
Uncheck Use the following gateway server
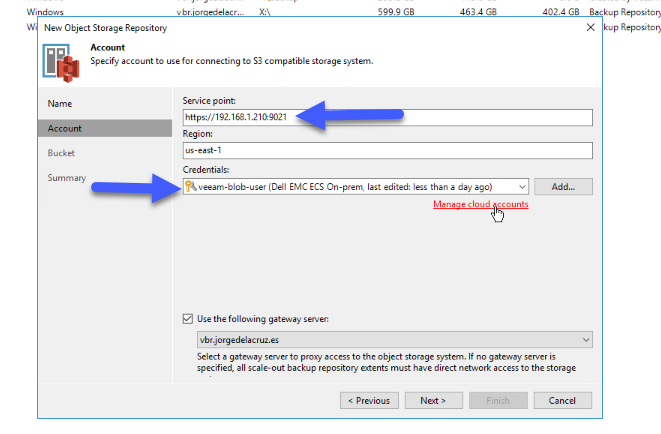pyautogui.click(x=188, y=319)
